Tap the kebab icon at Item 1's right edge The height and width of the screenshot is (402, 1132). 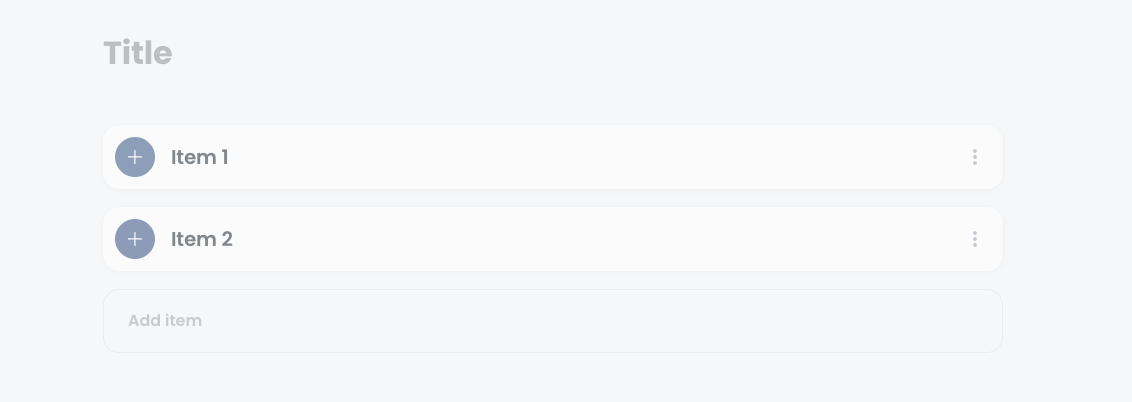tap(975, 157)
